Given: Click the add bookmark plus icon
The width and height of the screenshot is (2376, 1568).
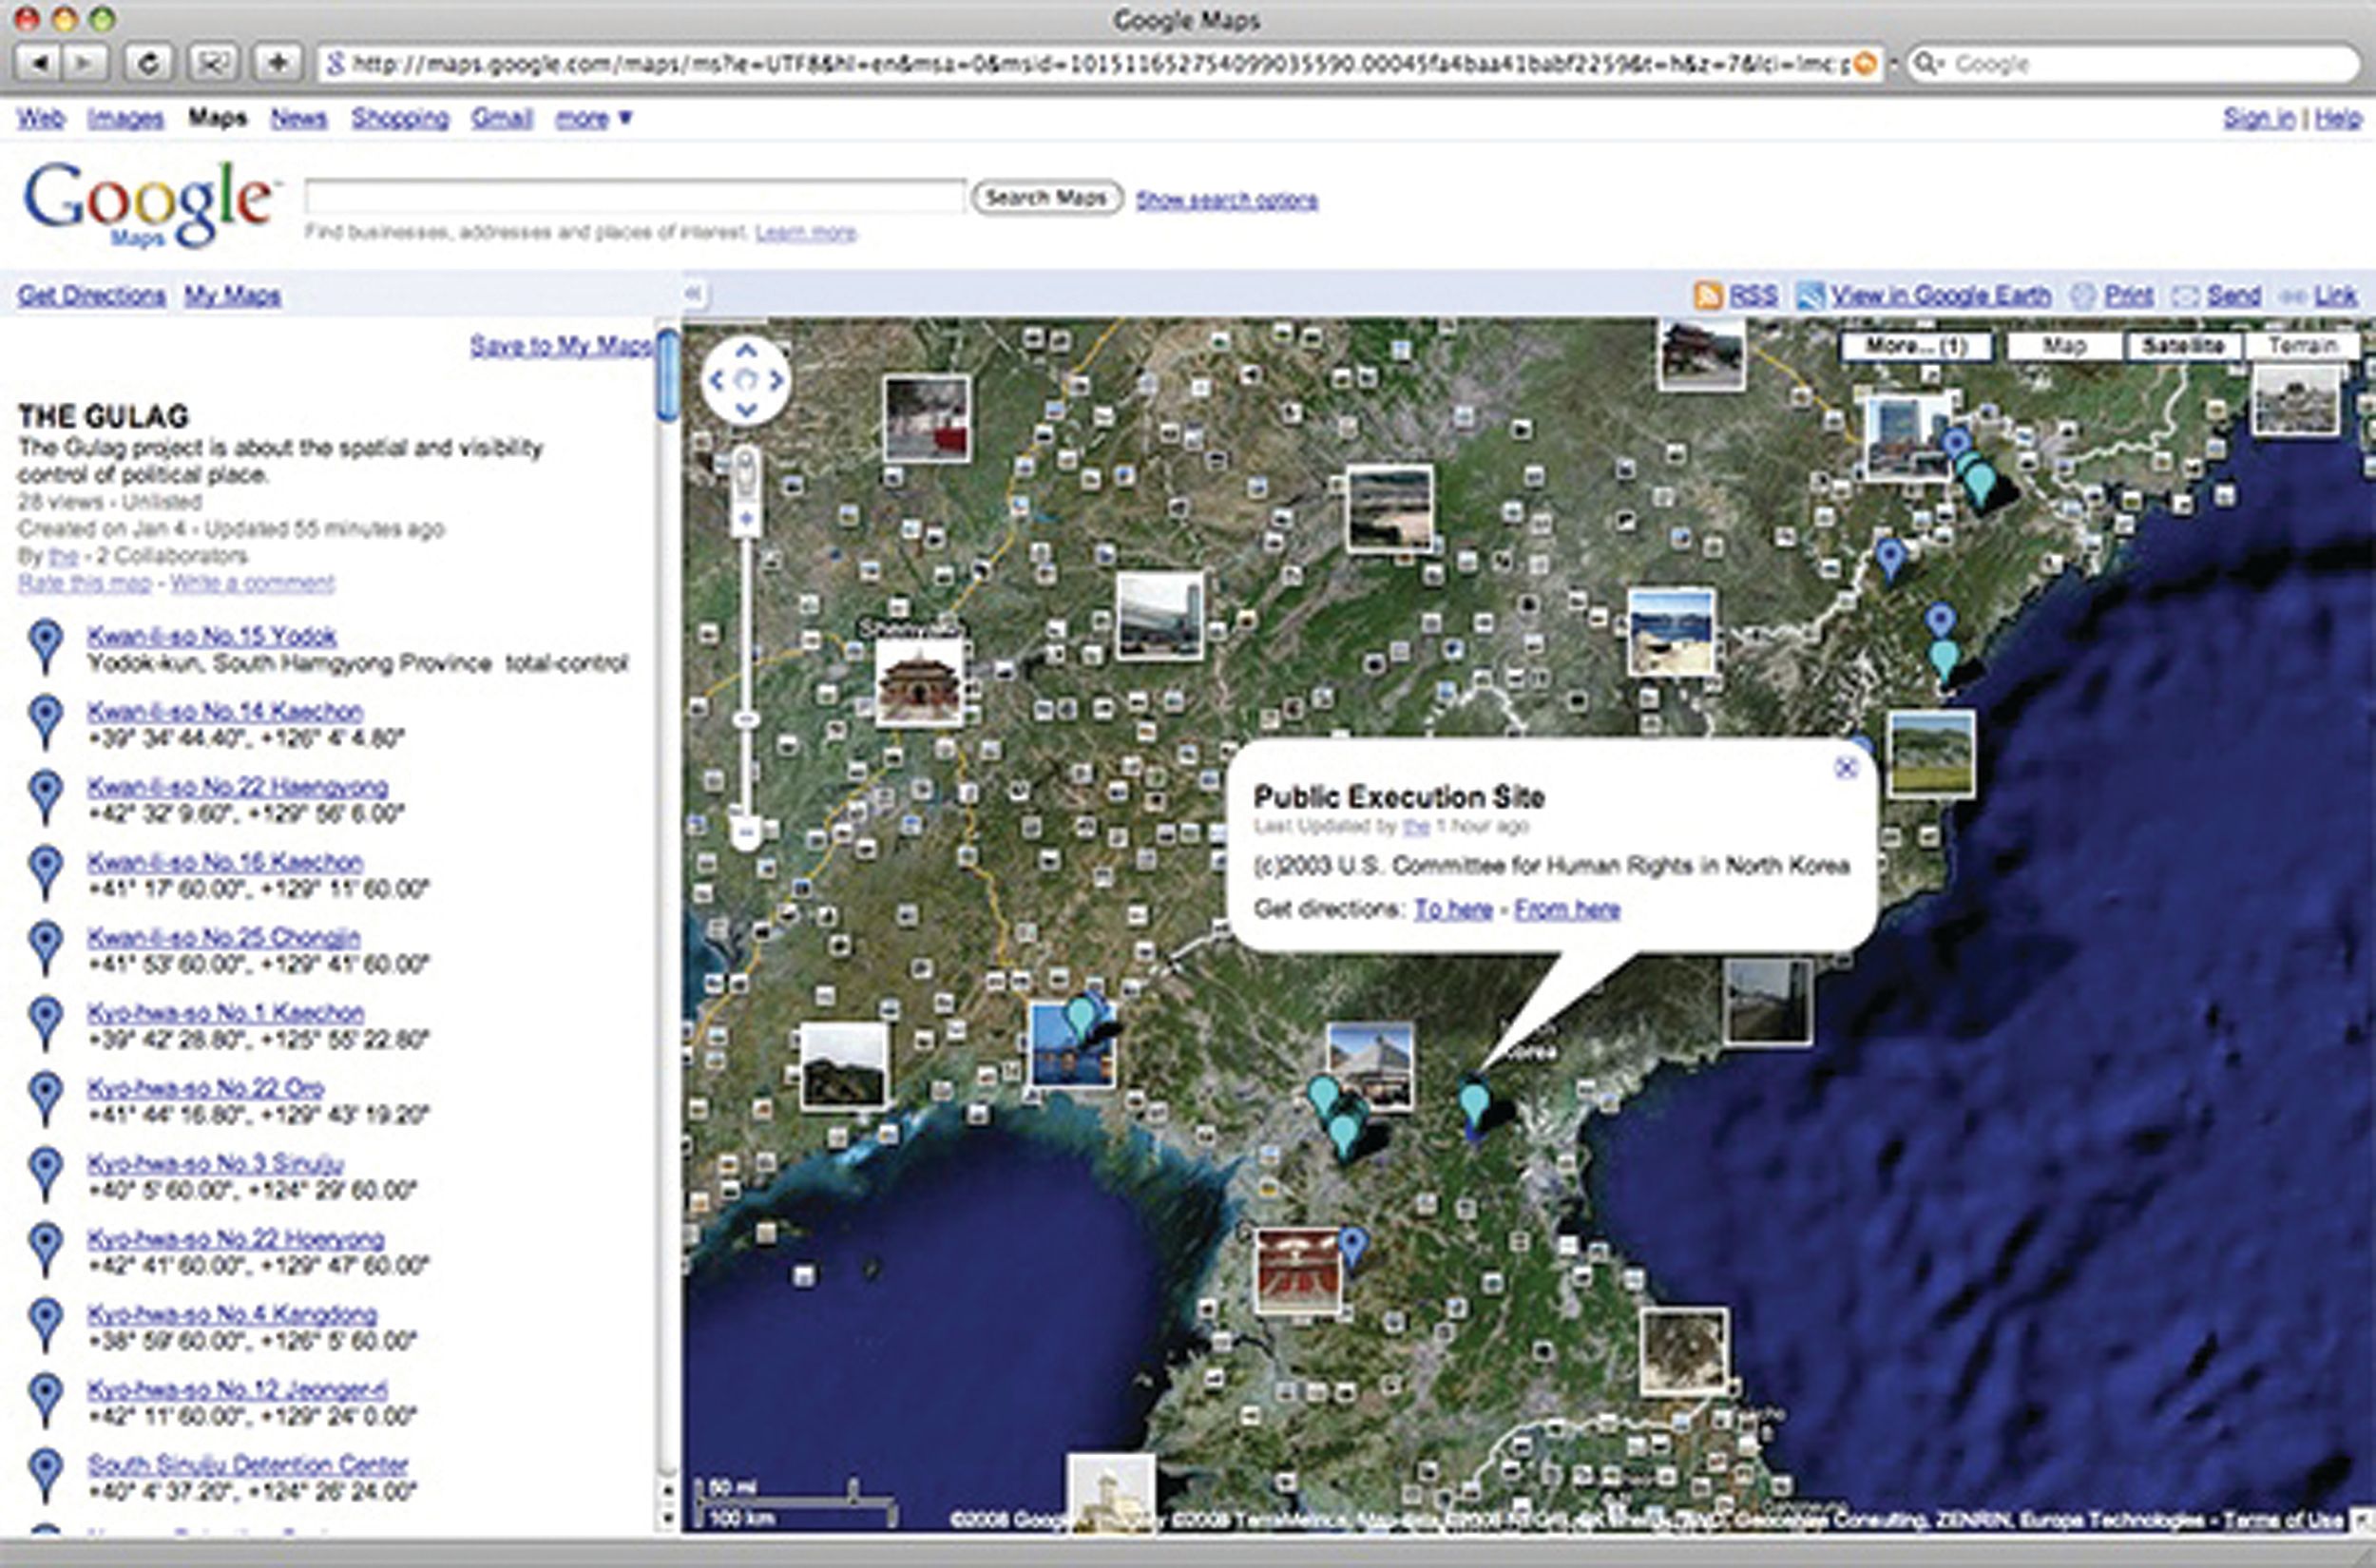Looking at the screenshot, I should [278, 64].
